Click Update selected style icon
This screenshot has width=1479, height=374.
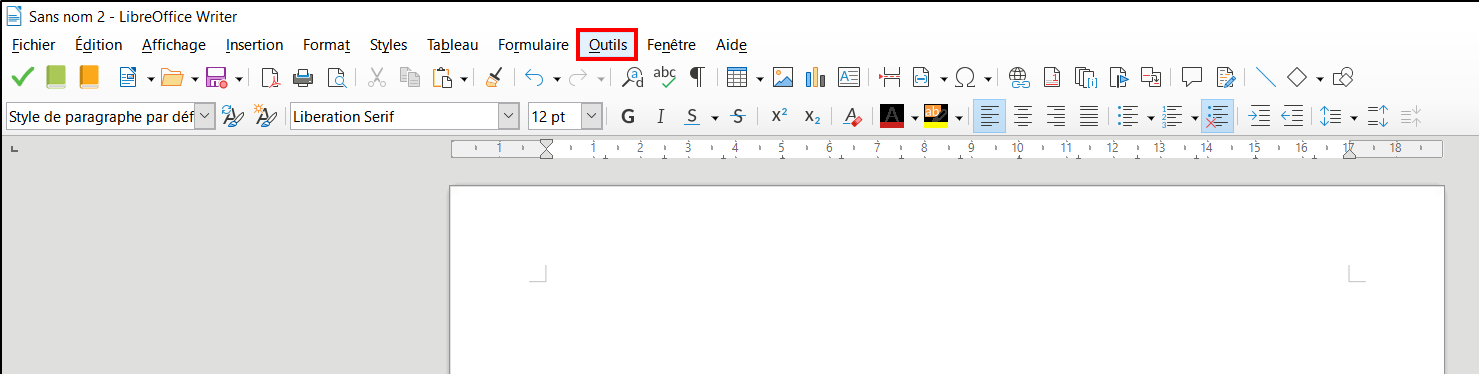pos(232,117)
